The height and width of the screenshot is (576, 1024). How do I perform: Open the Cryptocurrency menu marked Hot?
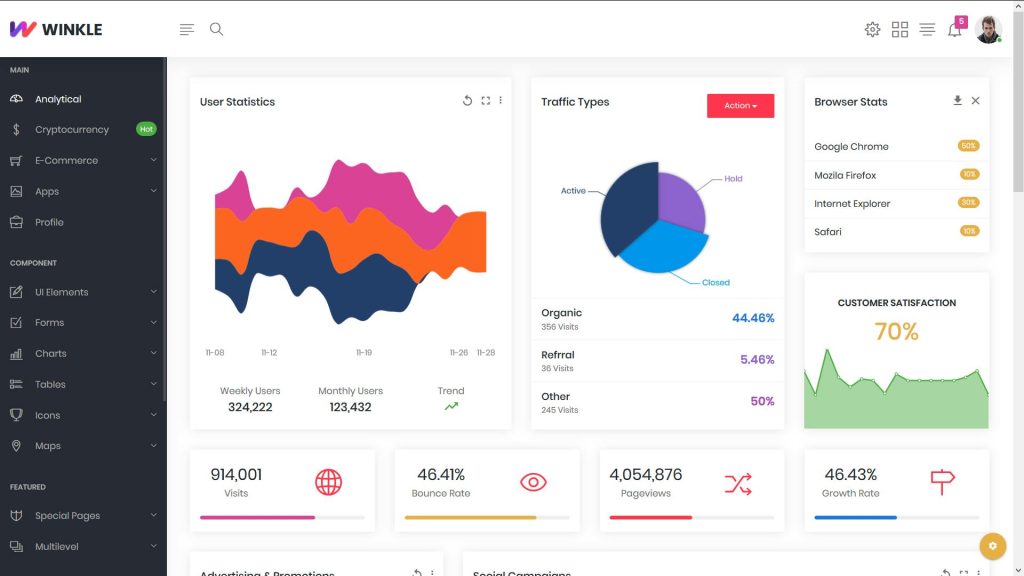(75, 129)
